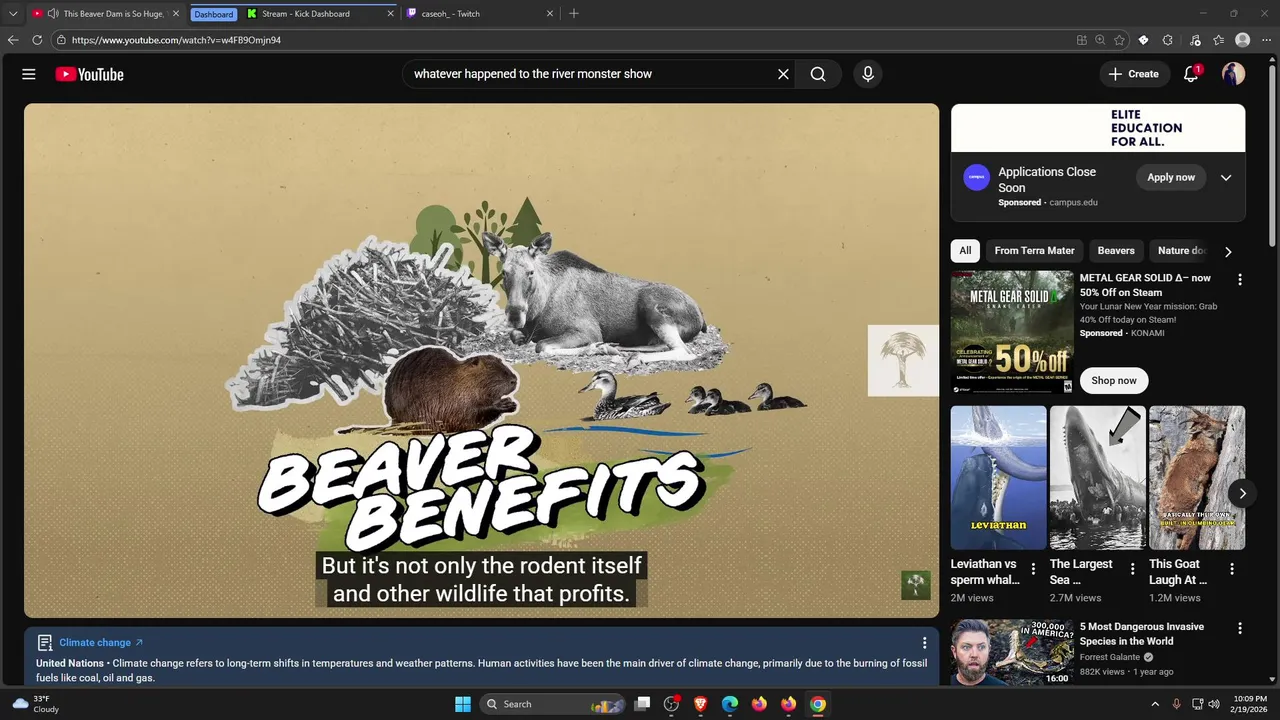Open Task View on the taskbar

[643, 704]
